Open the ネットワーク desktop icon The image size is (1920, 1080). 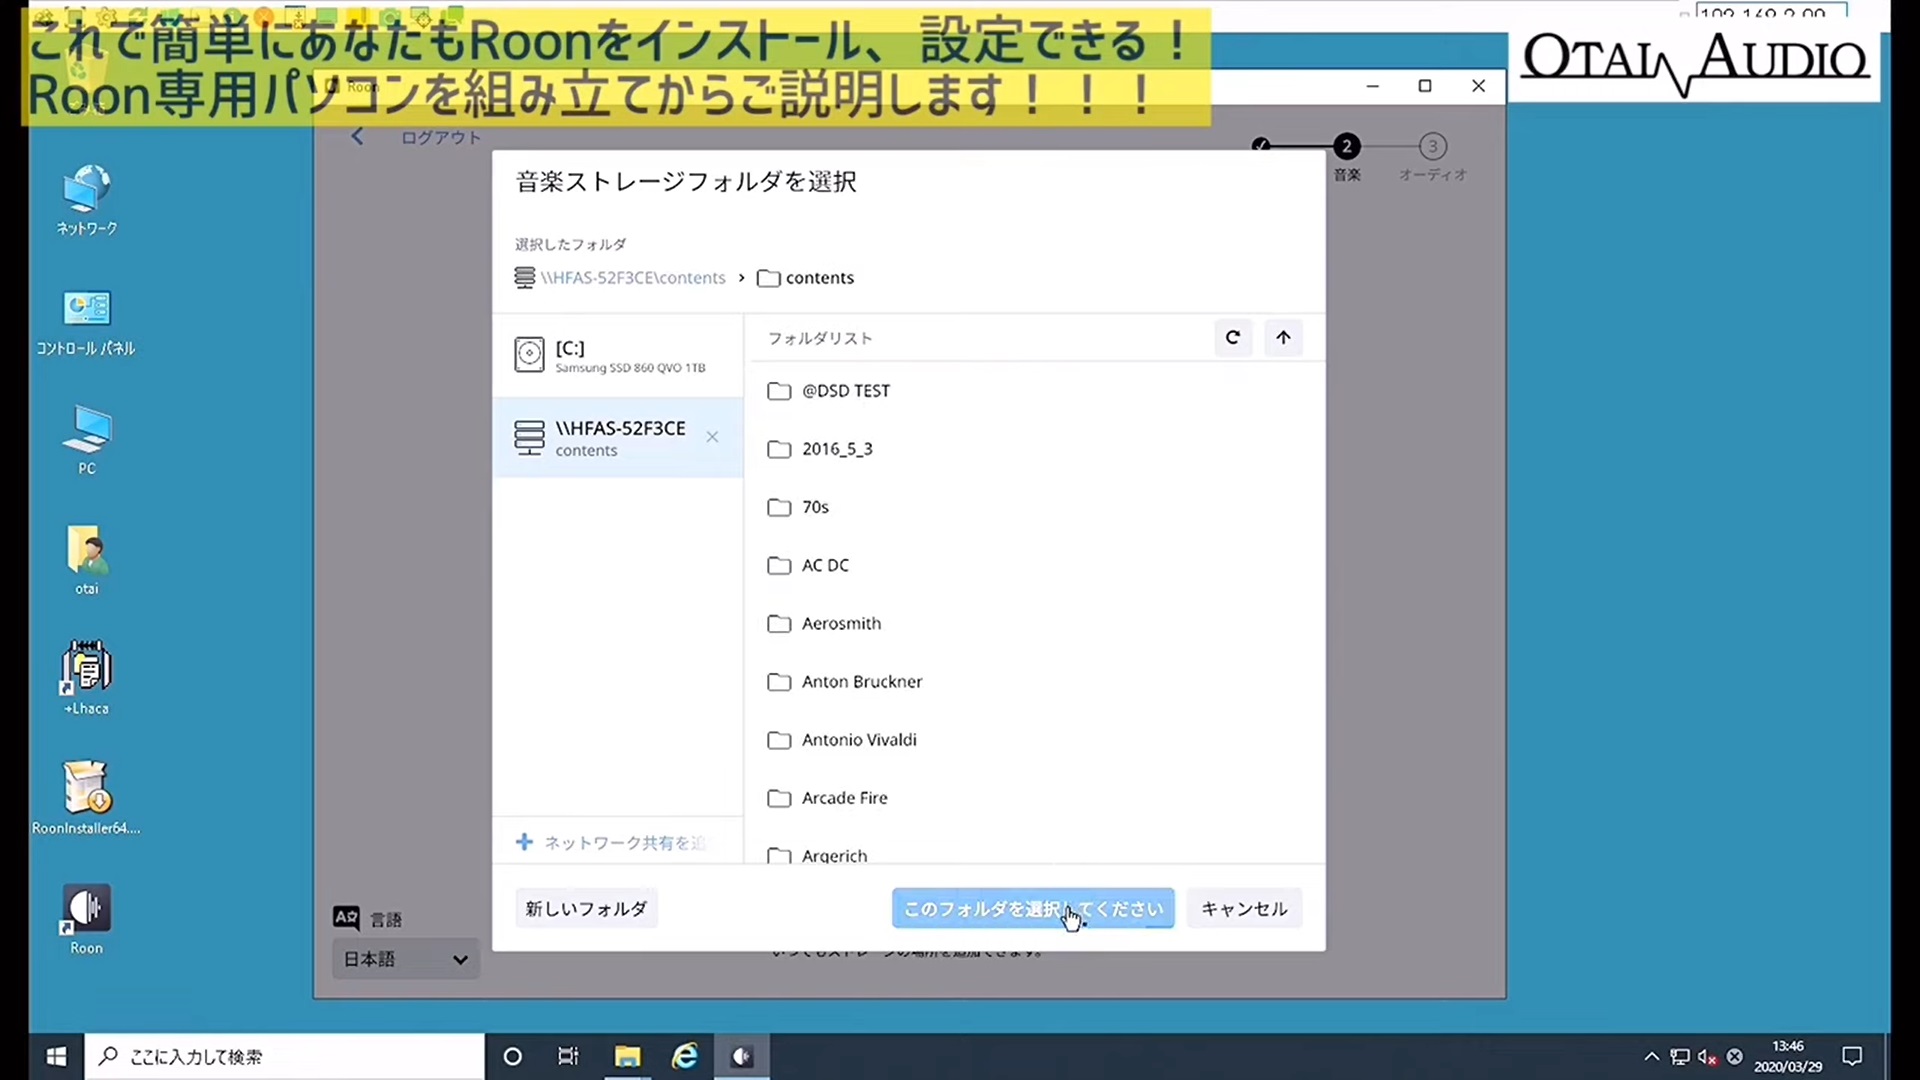pos(87,200)
